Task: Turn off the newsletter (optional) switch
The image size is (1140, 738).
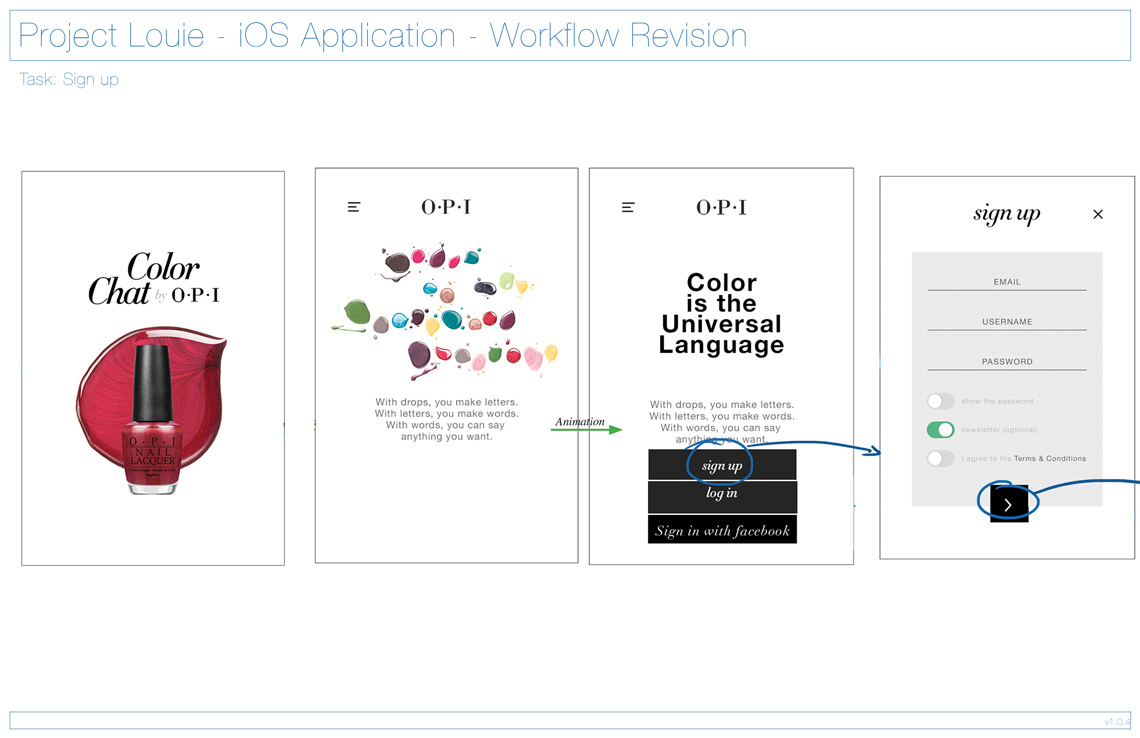Action: point(940,430)
